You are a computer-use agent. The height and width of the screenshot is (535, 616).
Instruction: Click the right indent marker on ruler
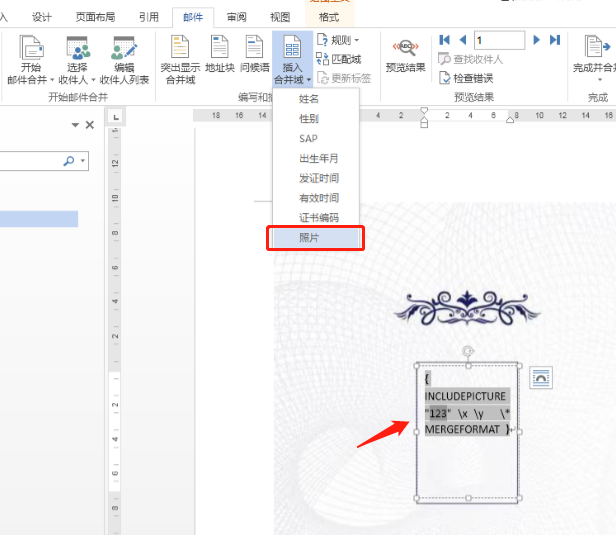(x=510, y=119)
